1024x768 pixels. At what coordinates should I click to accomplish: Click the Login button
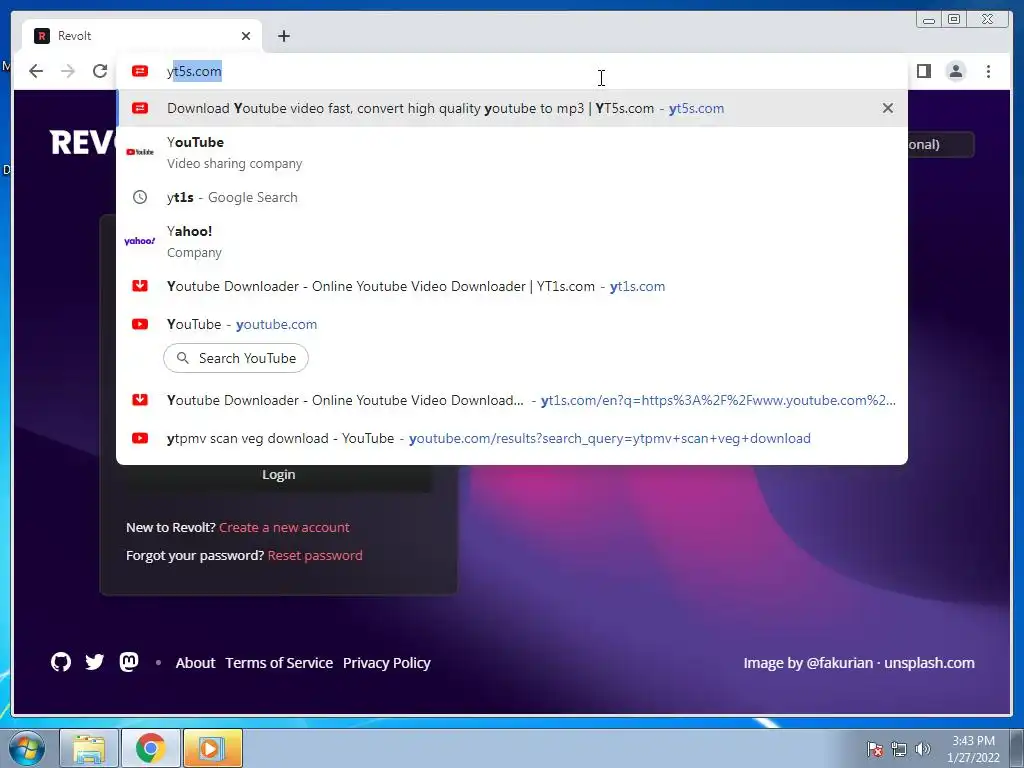point(278,475)
